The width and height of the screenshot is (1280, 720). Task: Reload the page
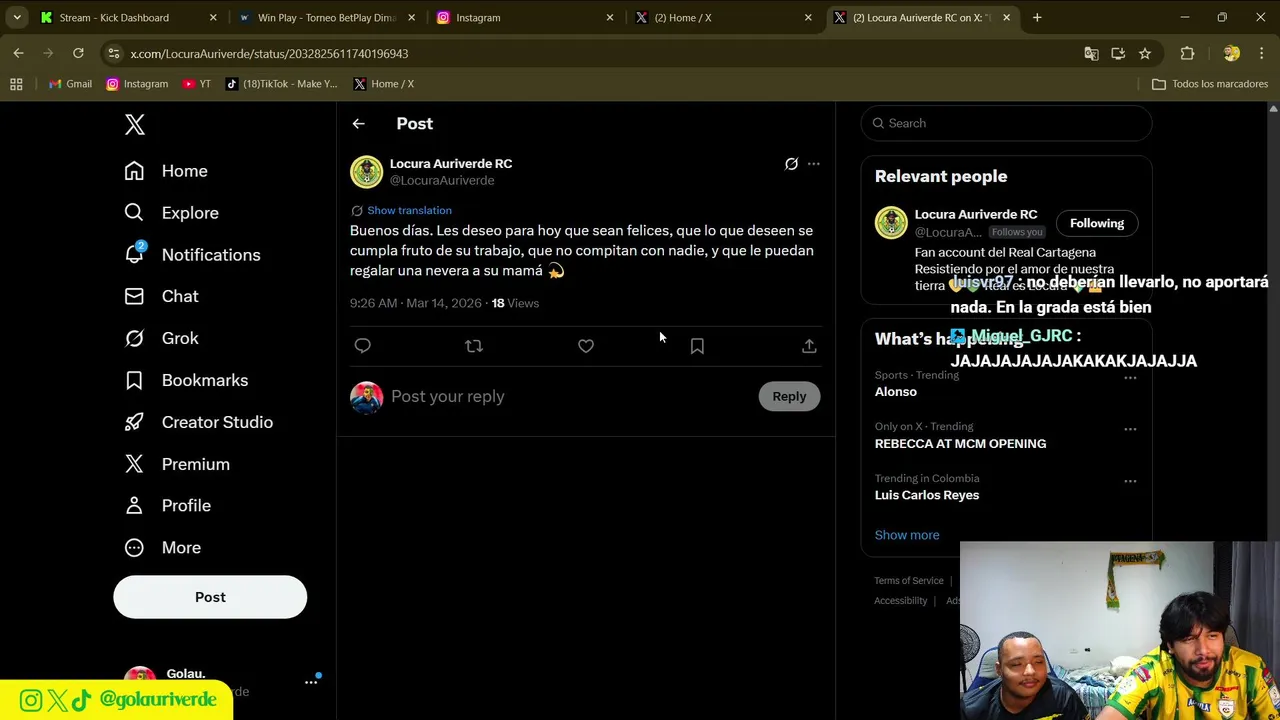[x=78, y=53]
